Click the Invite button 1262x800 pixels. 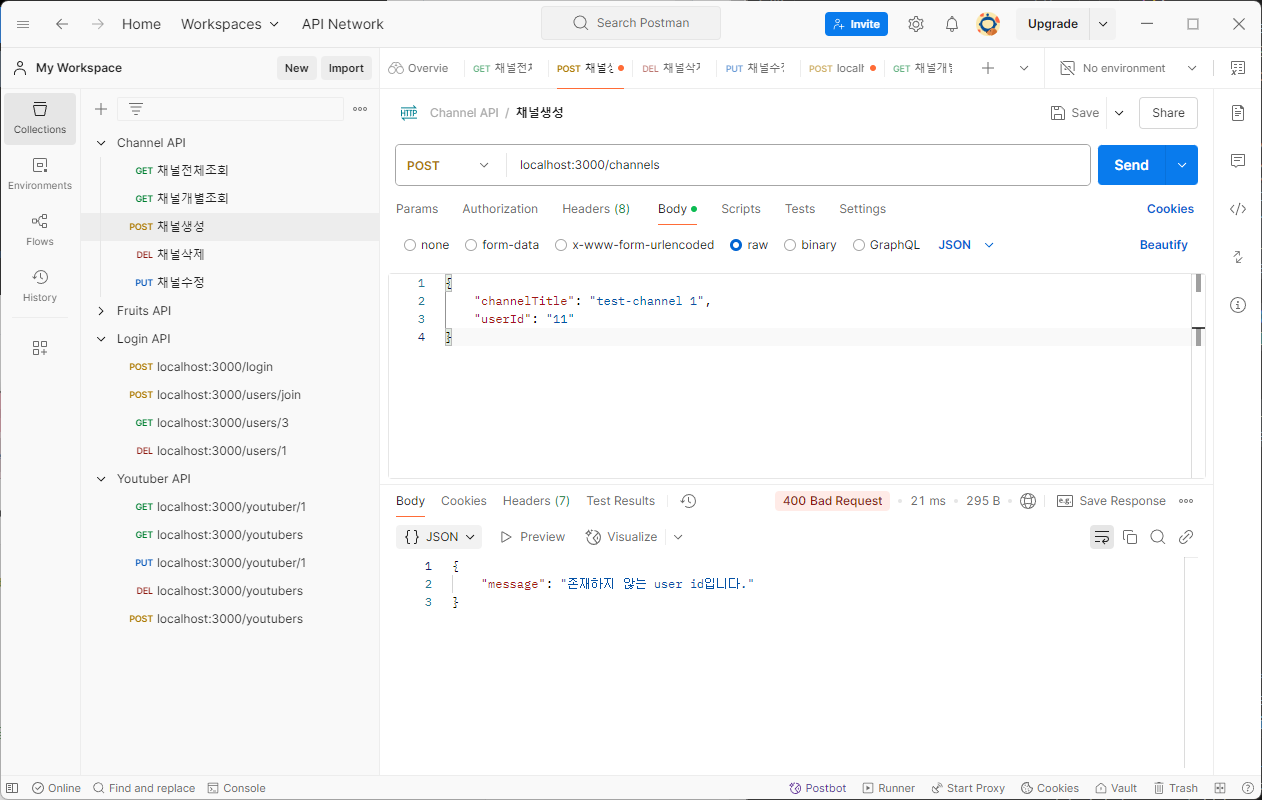[x=856, y=24]
